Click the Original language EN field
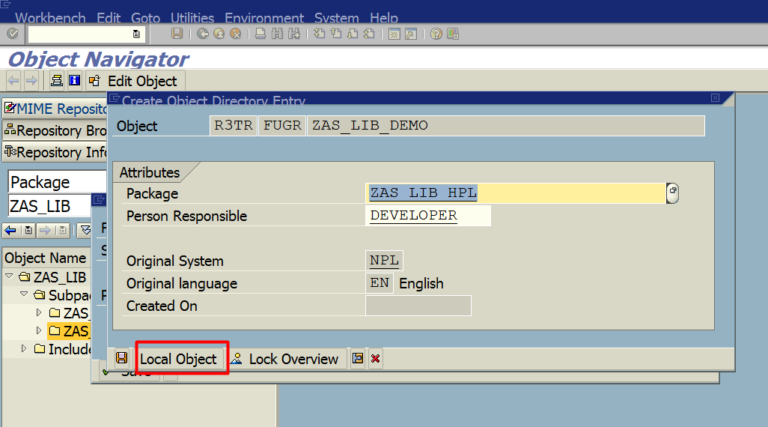The height and width of the screenshot is (427, 768). pos(380,283)
